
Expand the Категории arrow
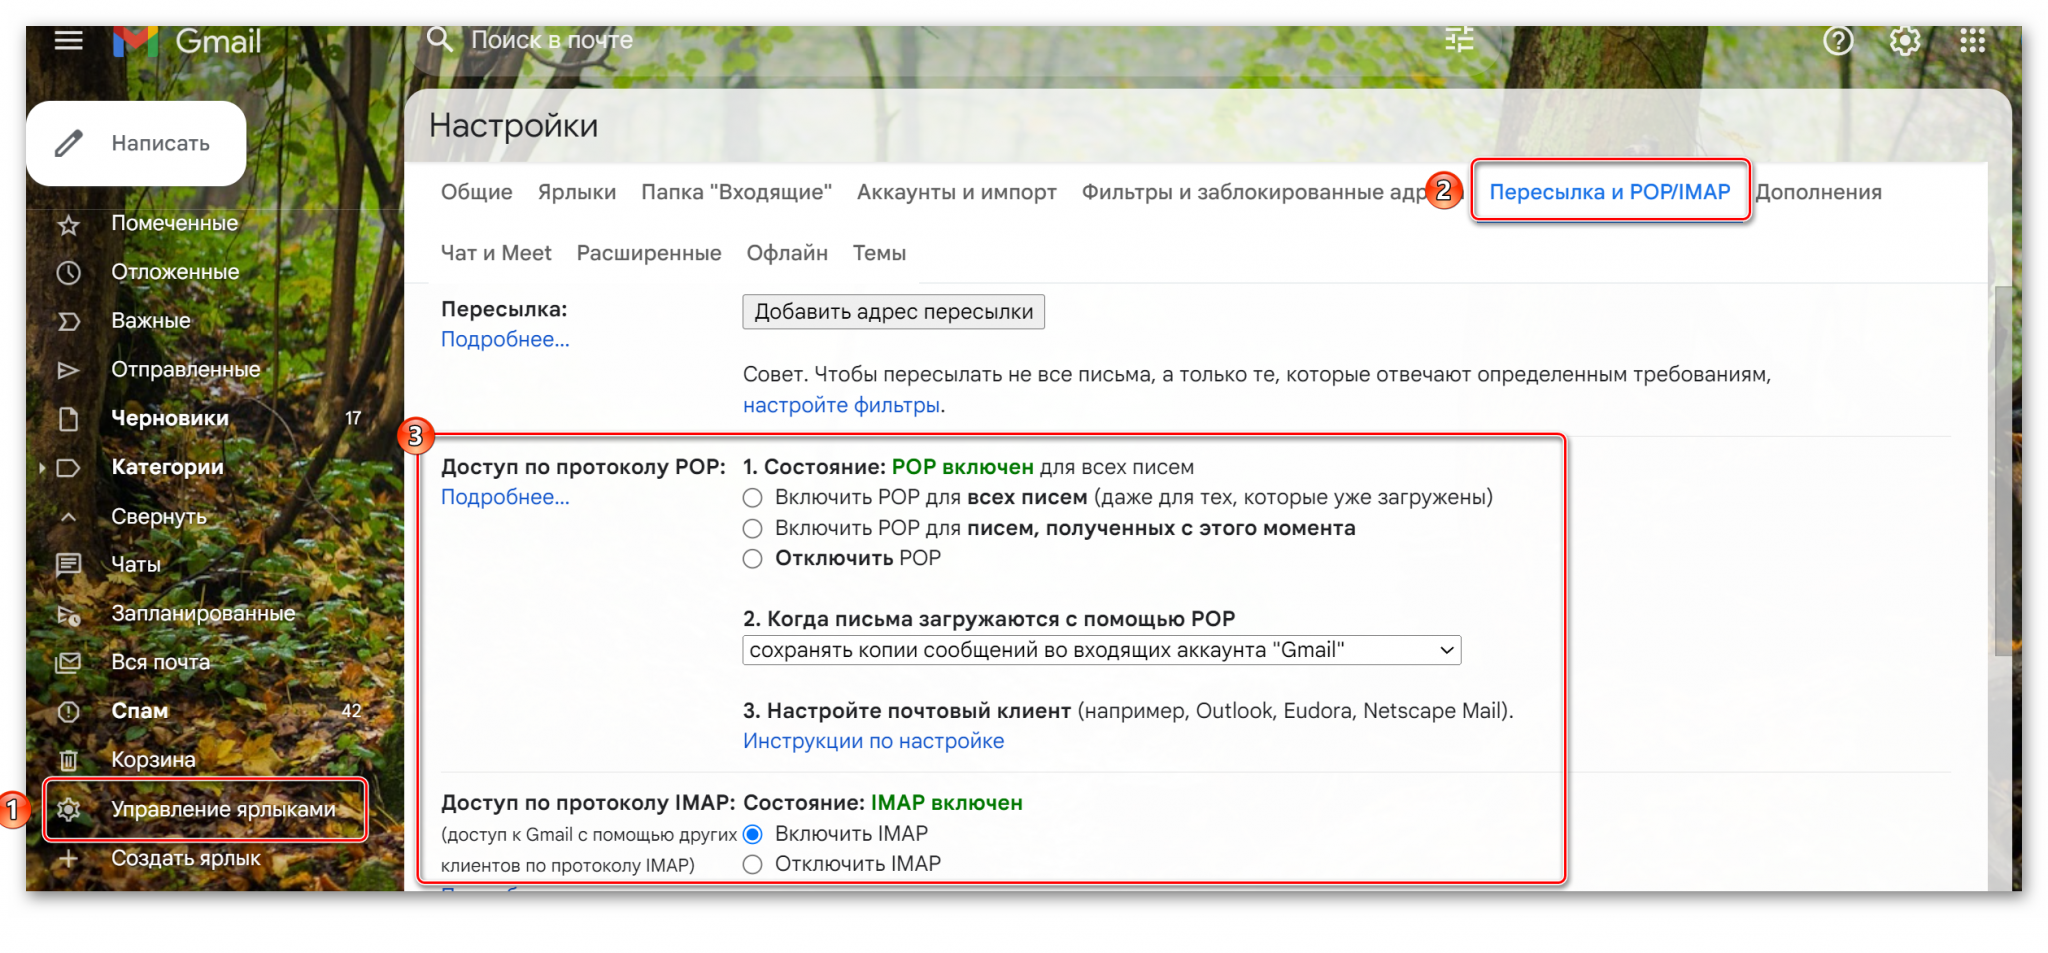[42, 468]
